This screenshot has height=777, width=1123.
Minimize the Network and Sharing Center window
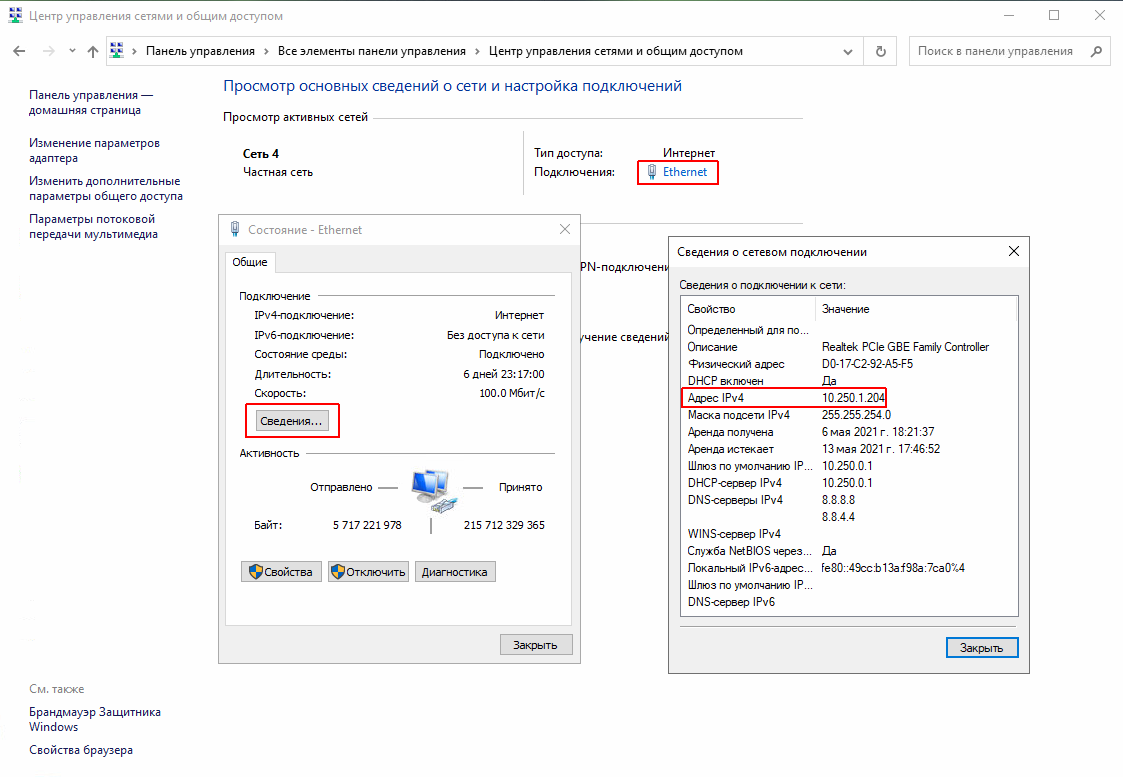tap(1009, 15)
